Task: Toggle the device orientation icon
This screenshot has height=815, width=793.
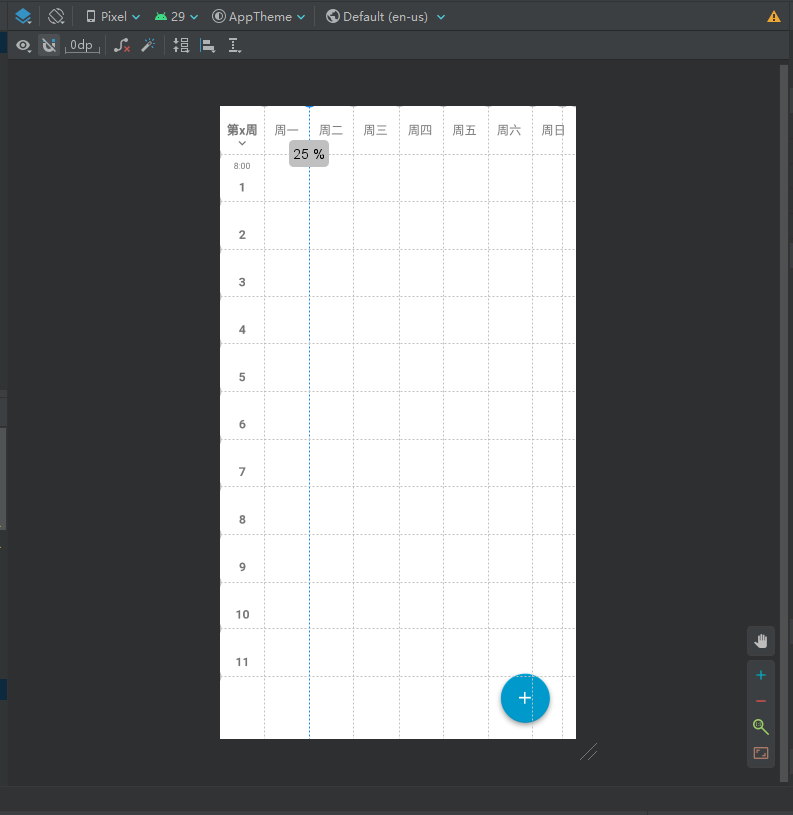Action: point(56,17)
